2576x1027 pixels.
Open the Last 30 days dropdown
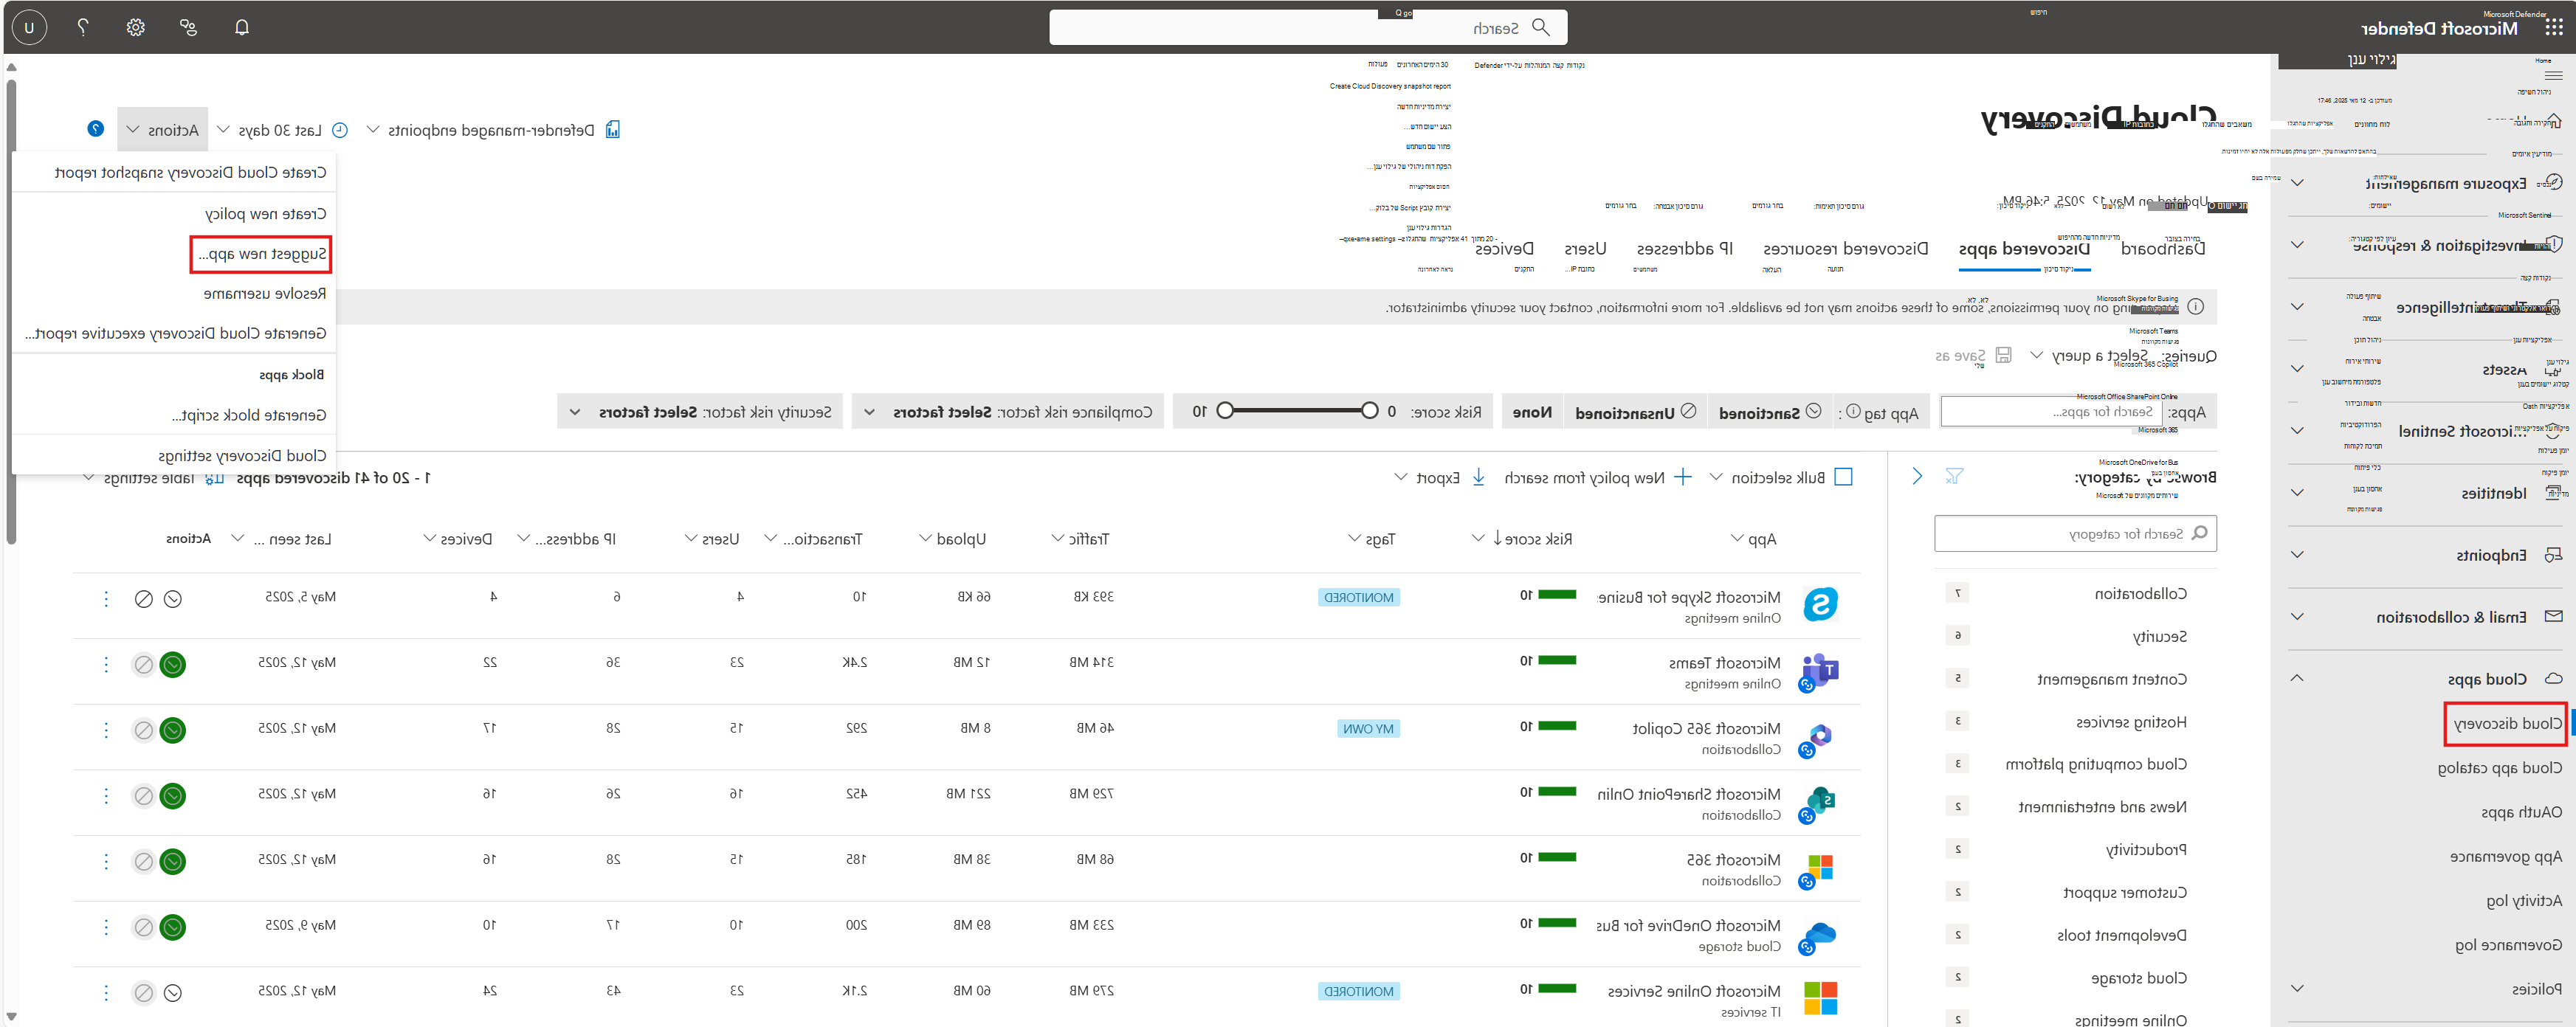pyautogui.click(x=279, y=130)
